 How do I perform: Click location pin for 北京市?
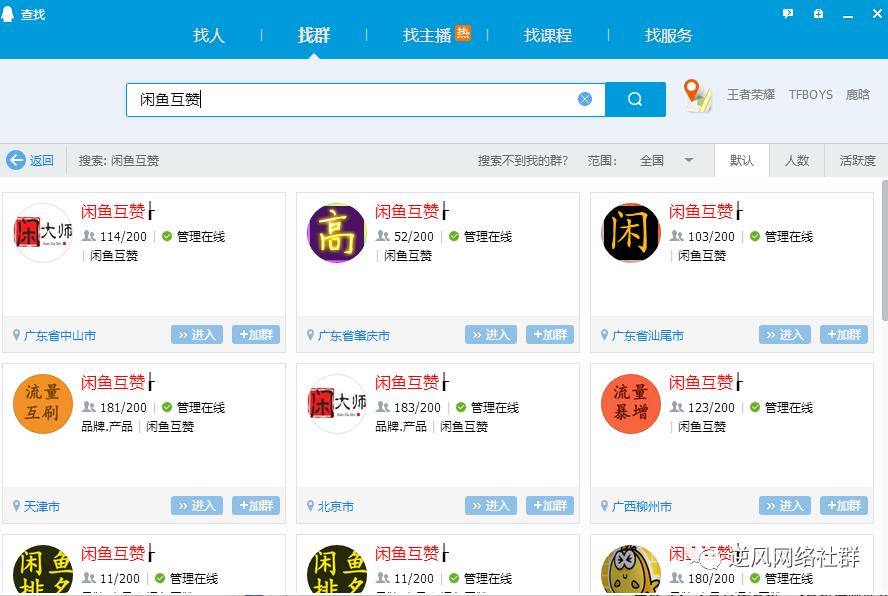pos(310,506)
